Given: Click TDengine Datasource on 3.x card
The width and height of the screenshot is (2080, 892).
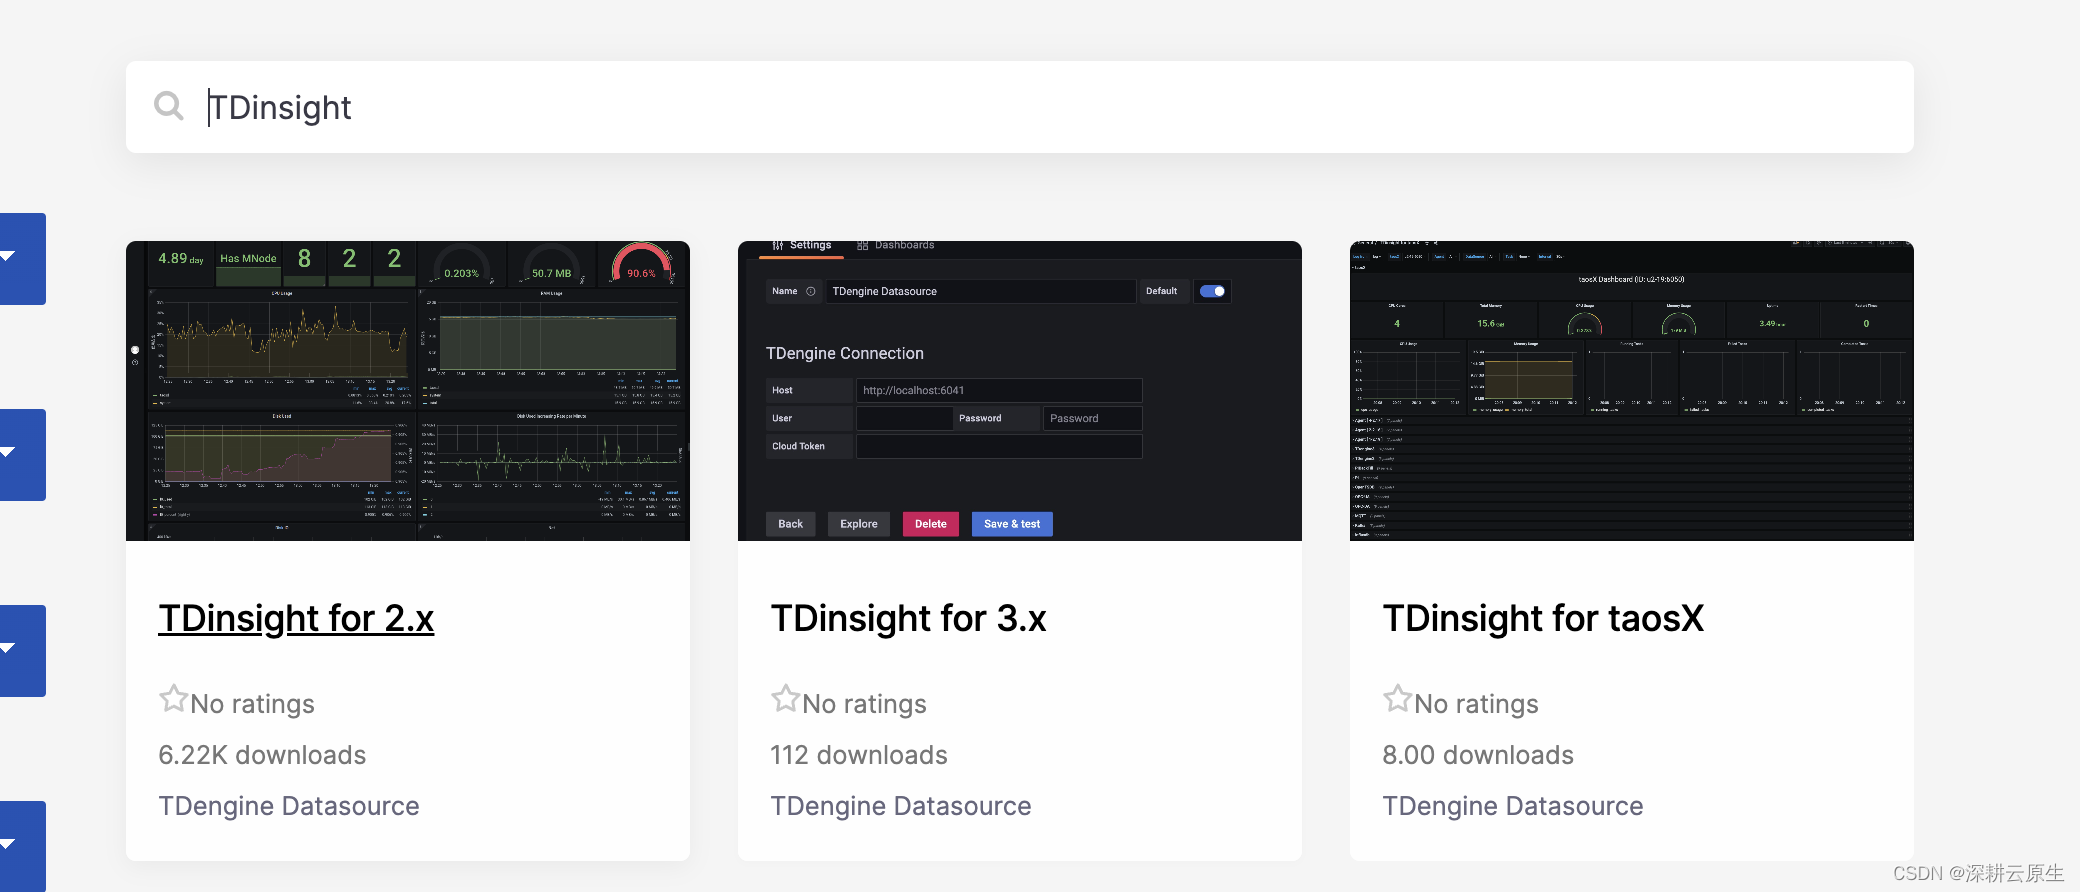Looking at the screenshot, I should [x=901, y=806].
